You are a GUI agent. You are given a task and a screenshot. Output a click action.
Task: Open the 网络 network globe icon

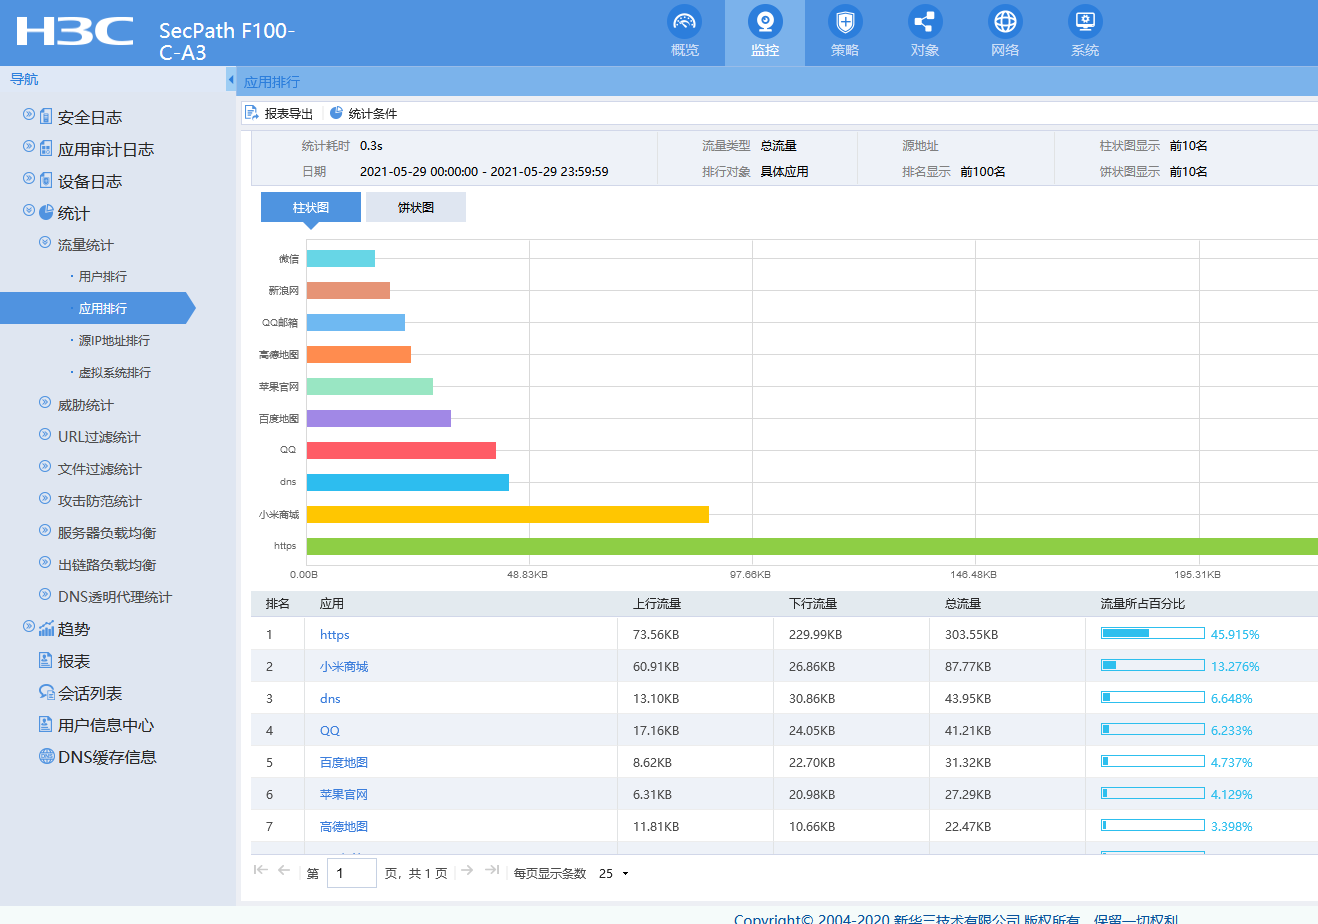tap(1004, 22)
